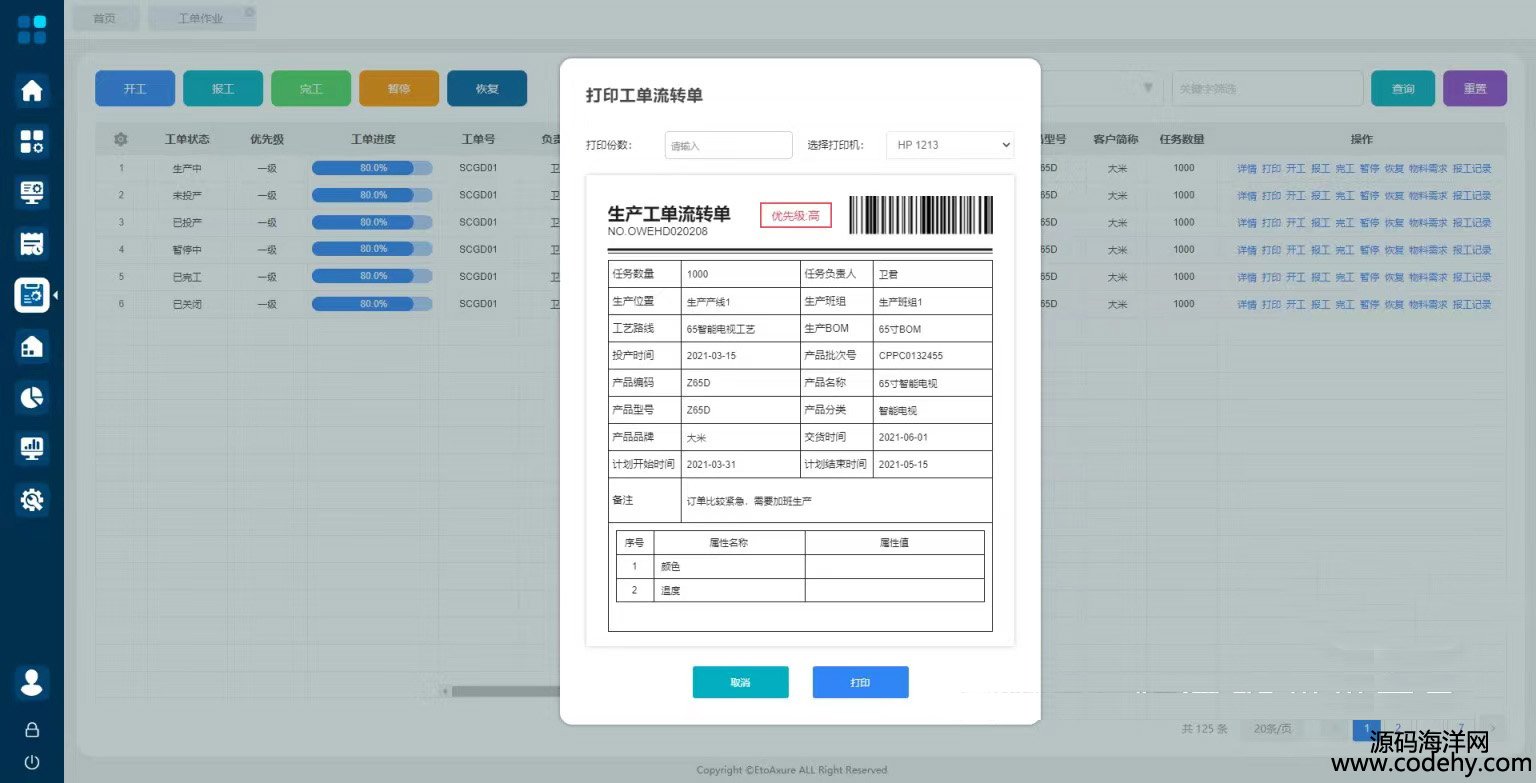Open 详情 link in the first table row
Screen dimensions: 1536x783
(1246, 169)
